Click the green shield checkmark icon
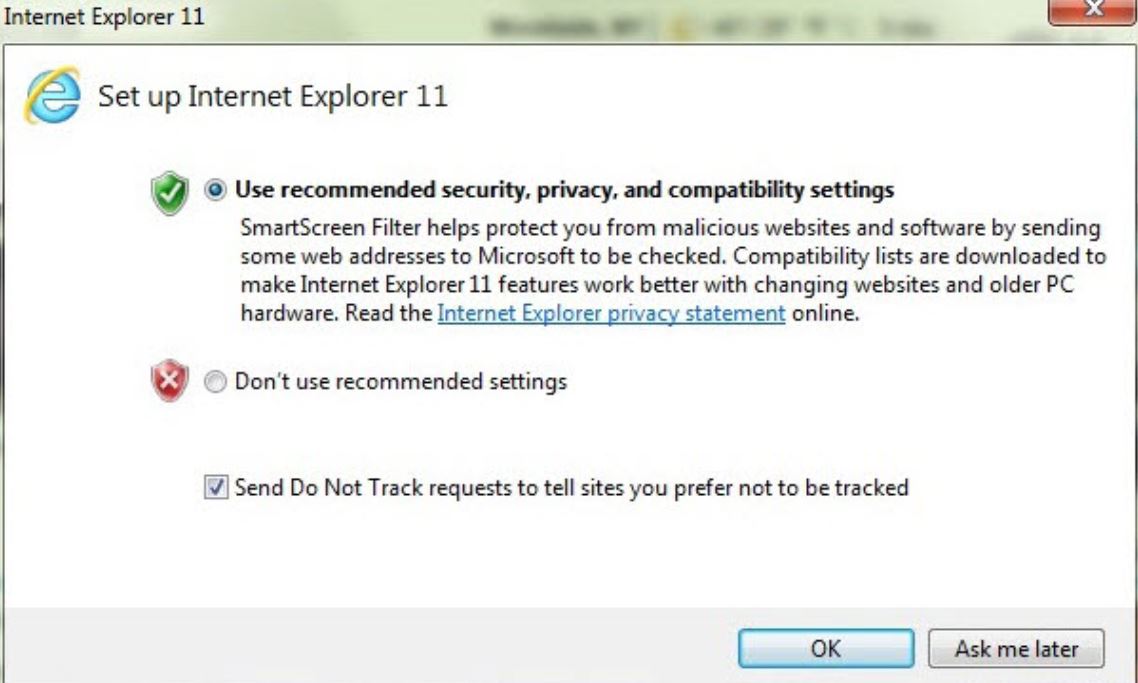 tap(170, 192)
